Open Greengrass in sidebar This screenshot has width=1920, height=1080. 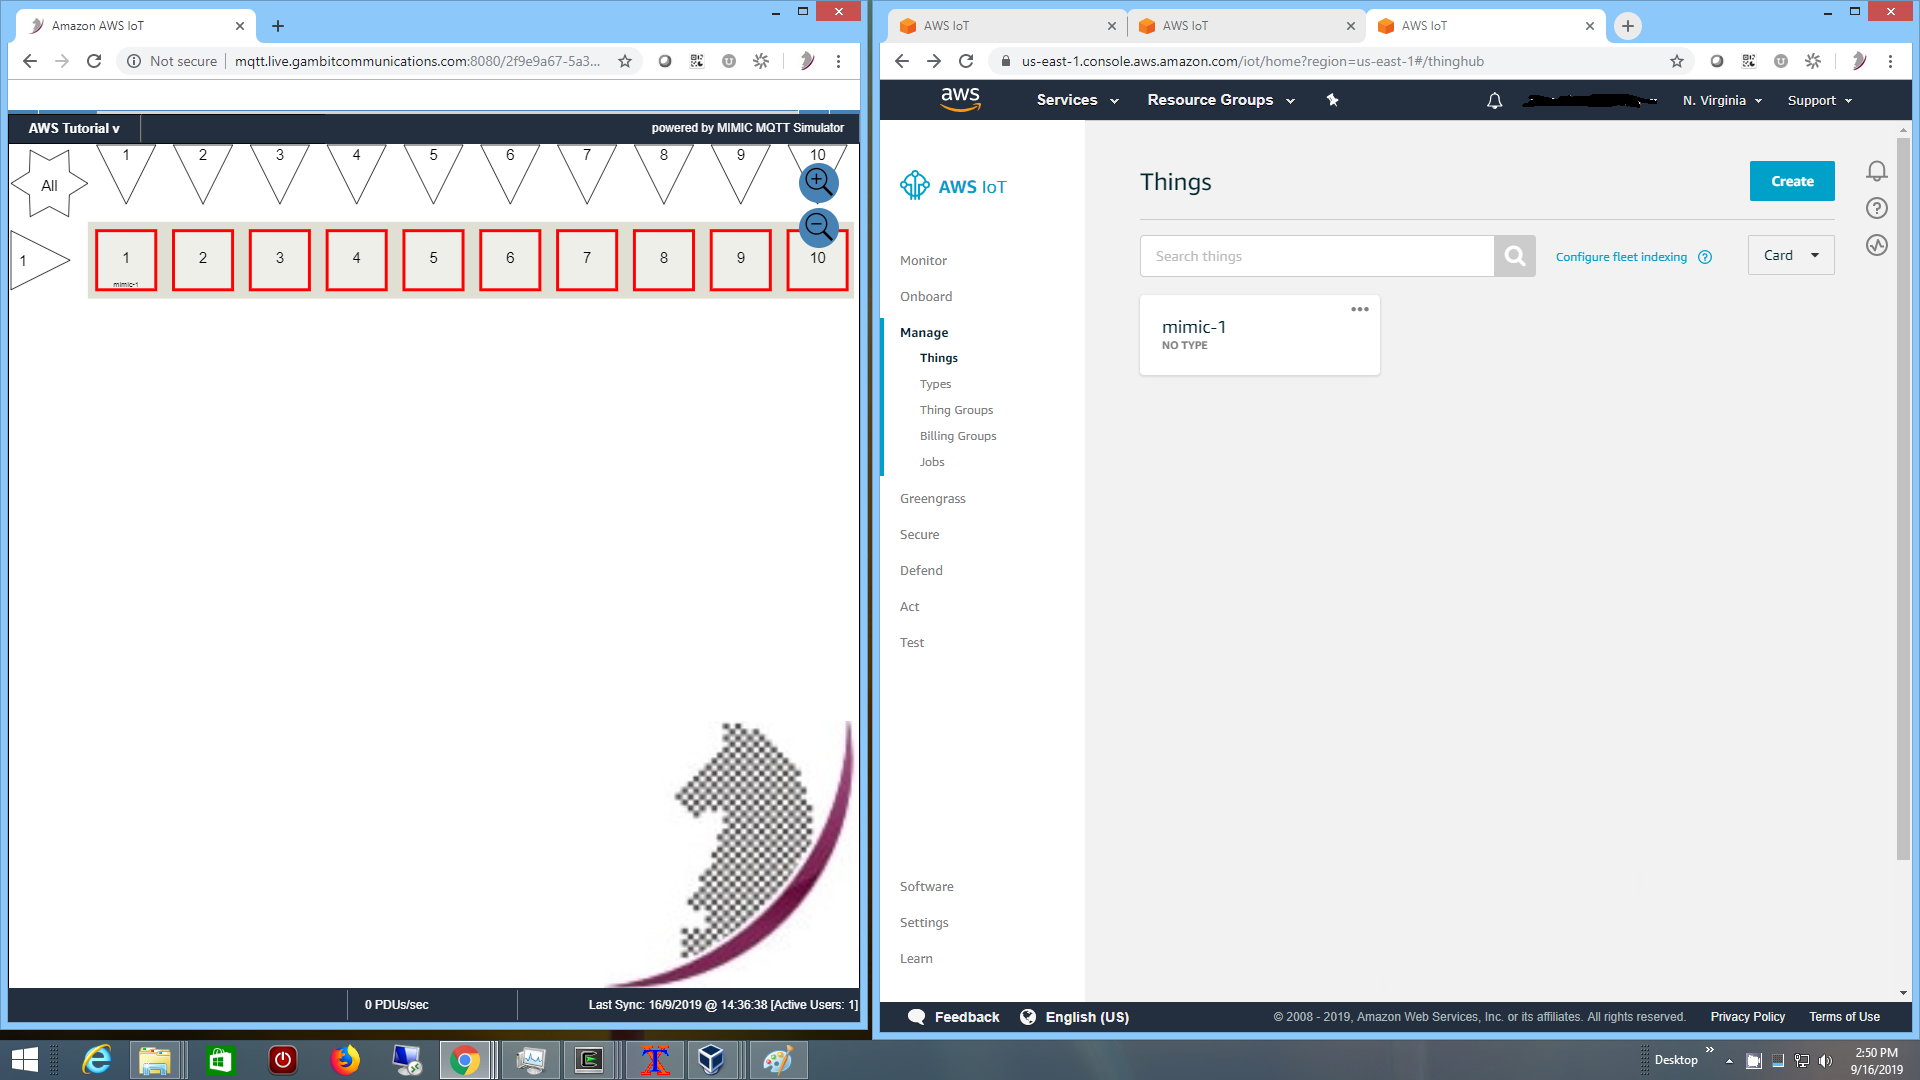932,498
